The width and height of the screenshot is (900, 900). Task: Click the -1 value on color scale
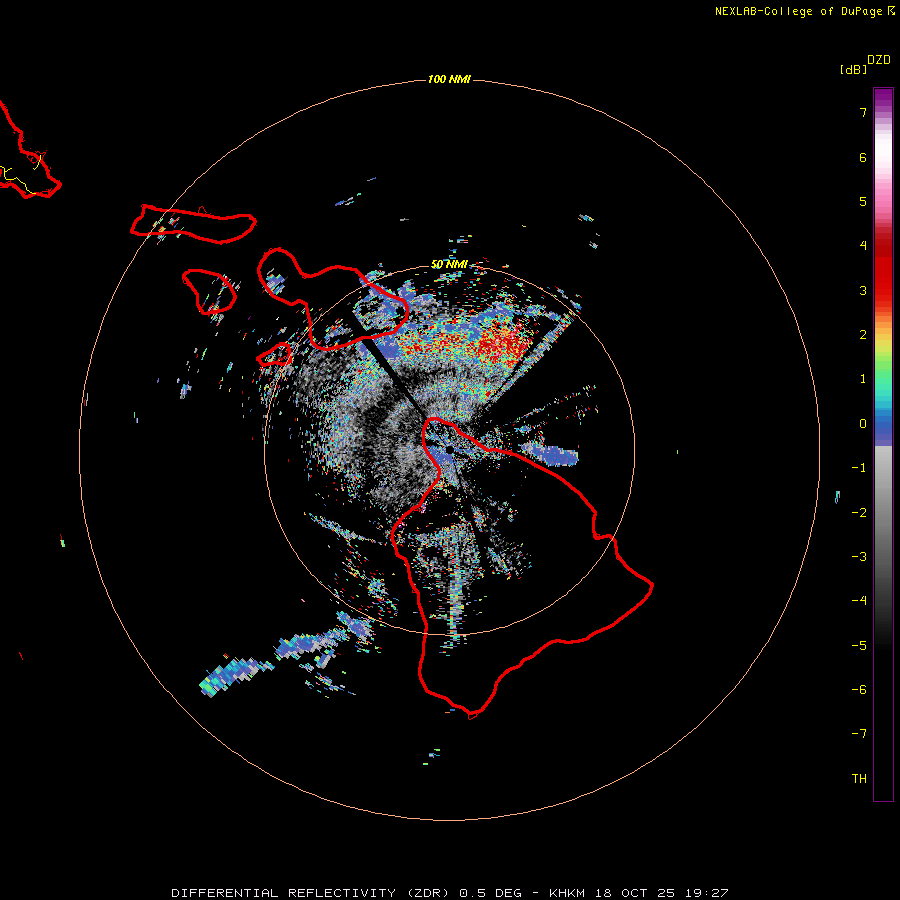tap(859, 468)
